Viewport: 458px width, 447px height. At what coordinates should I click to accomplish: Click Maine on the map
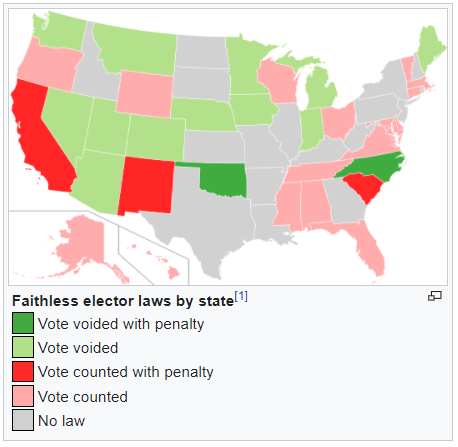point(432,47)
